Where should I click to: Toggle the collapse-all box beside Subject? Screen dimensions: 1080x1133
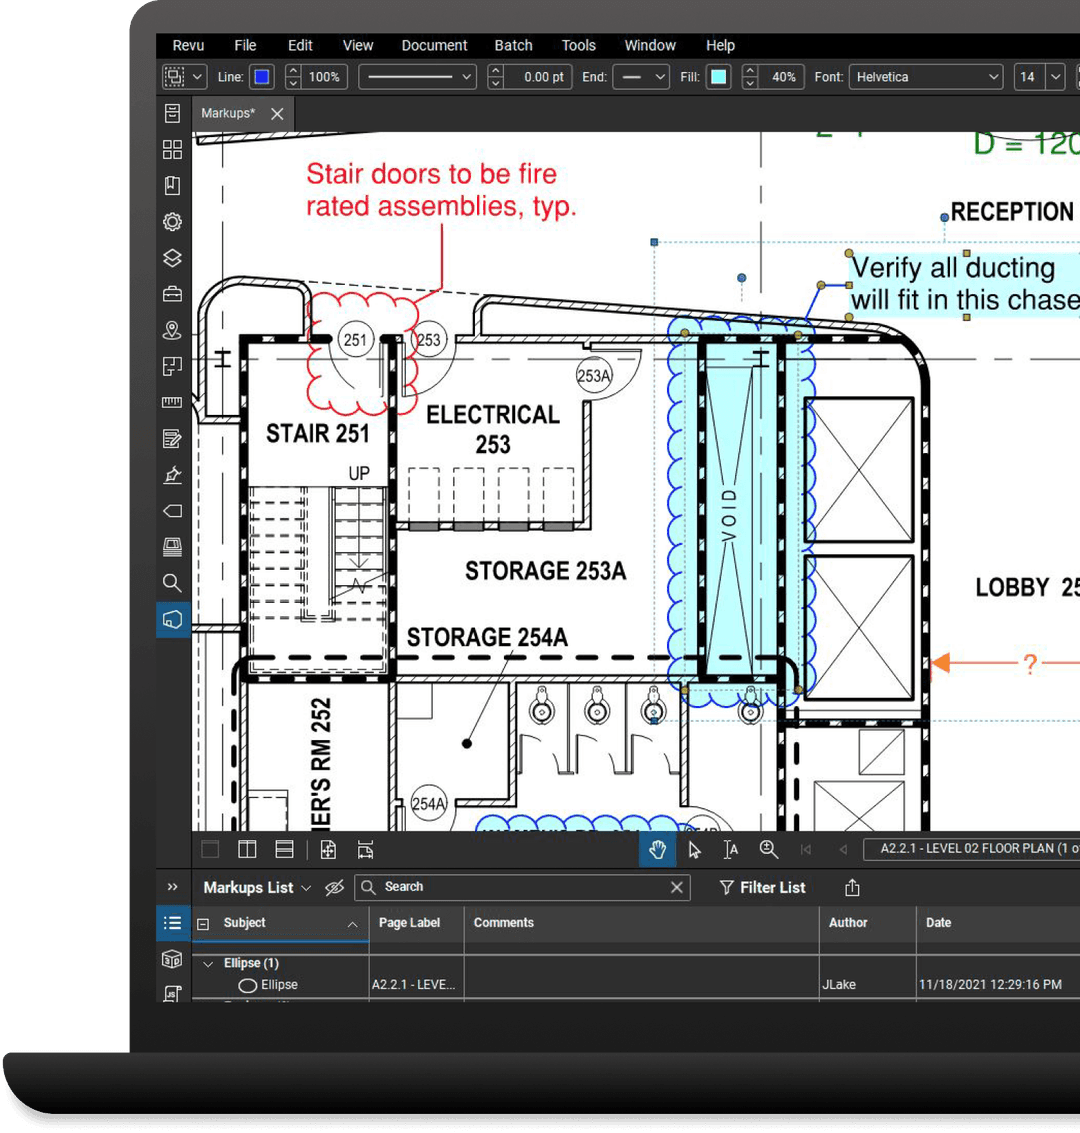pos(203,924)
